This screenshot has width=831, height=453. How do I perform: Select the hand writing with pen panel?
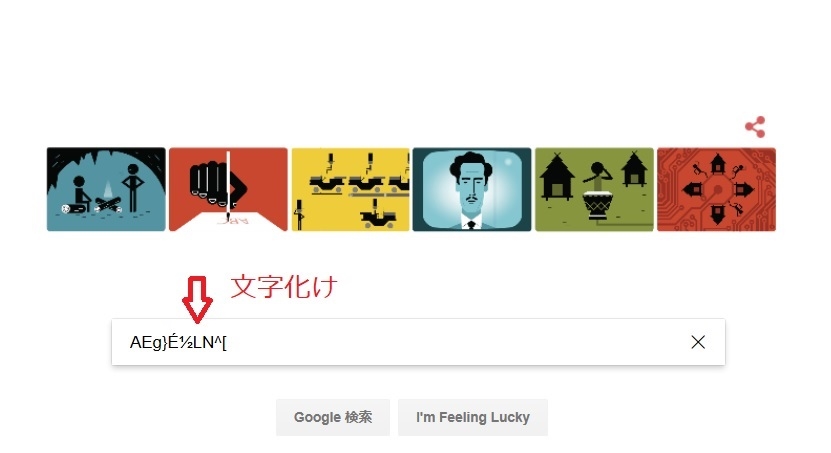tap(228, 189)
